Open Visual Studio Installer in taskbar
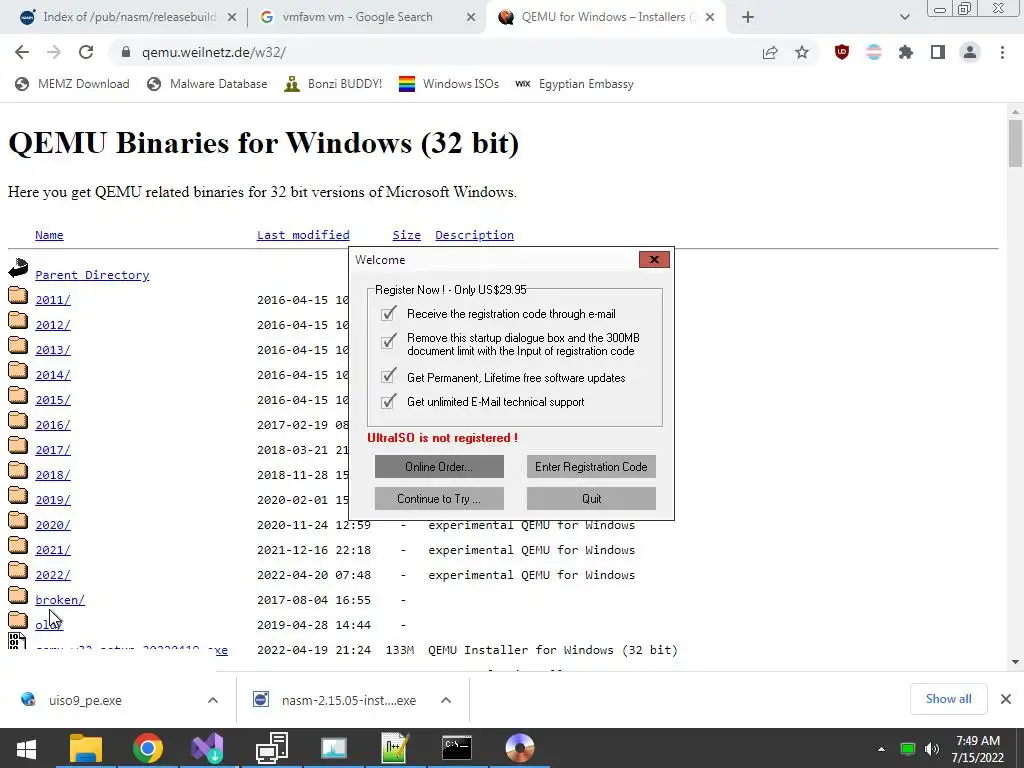1024x768 pixels. (208, 748)
